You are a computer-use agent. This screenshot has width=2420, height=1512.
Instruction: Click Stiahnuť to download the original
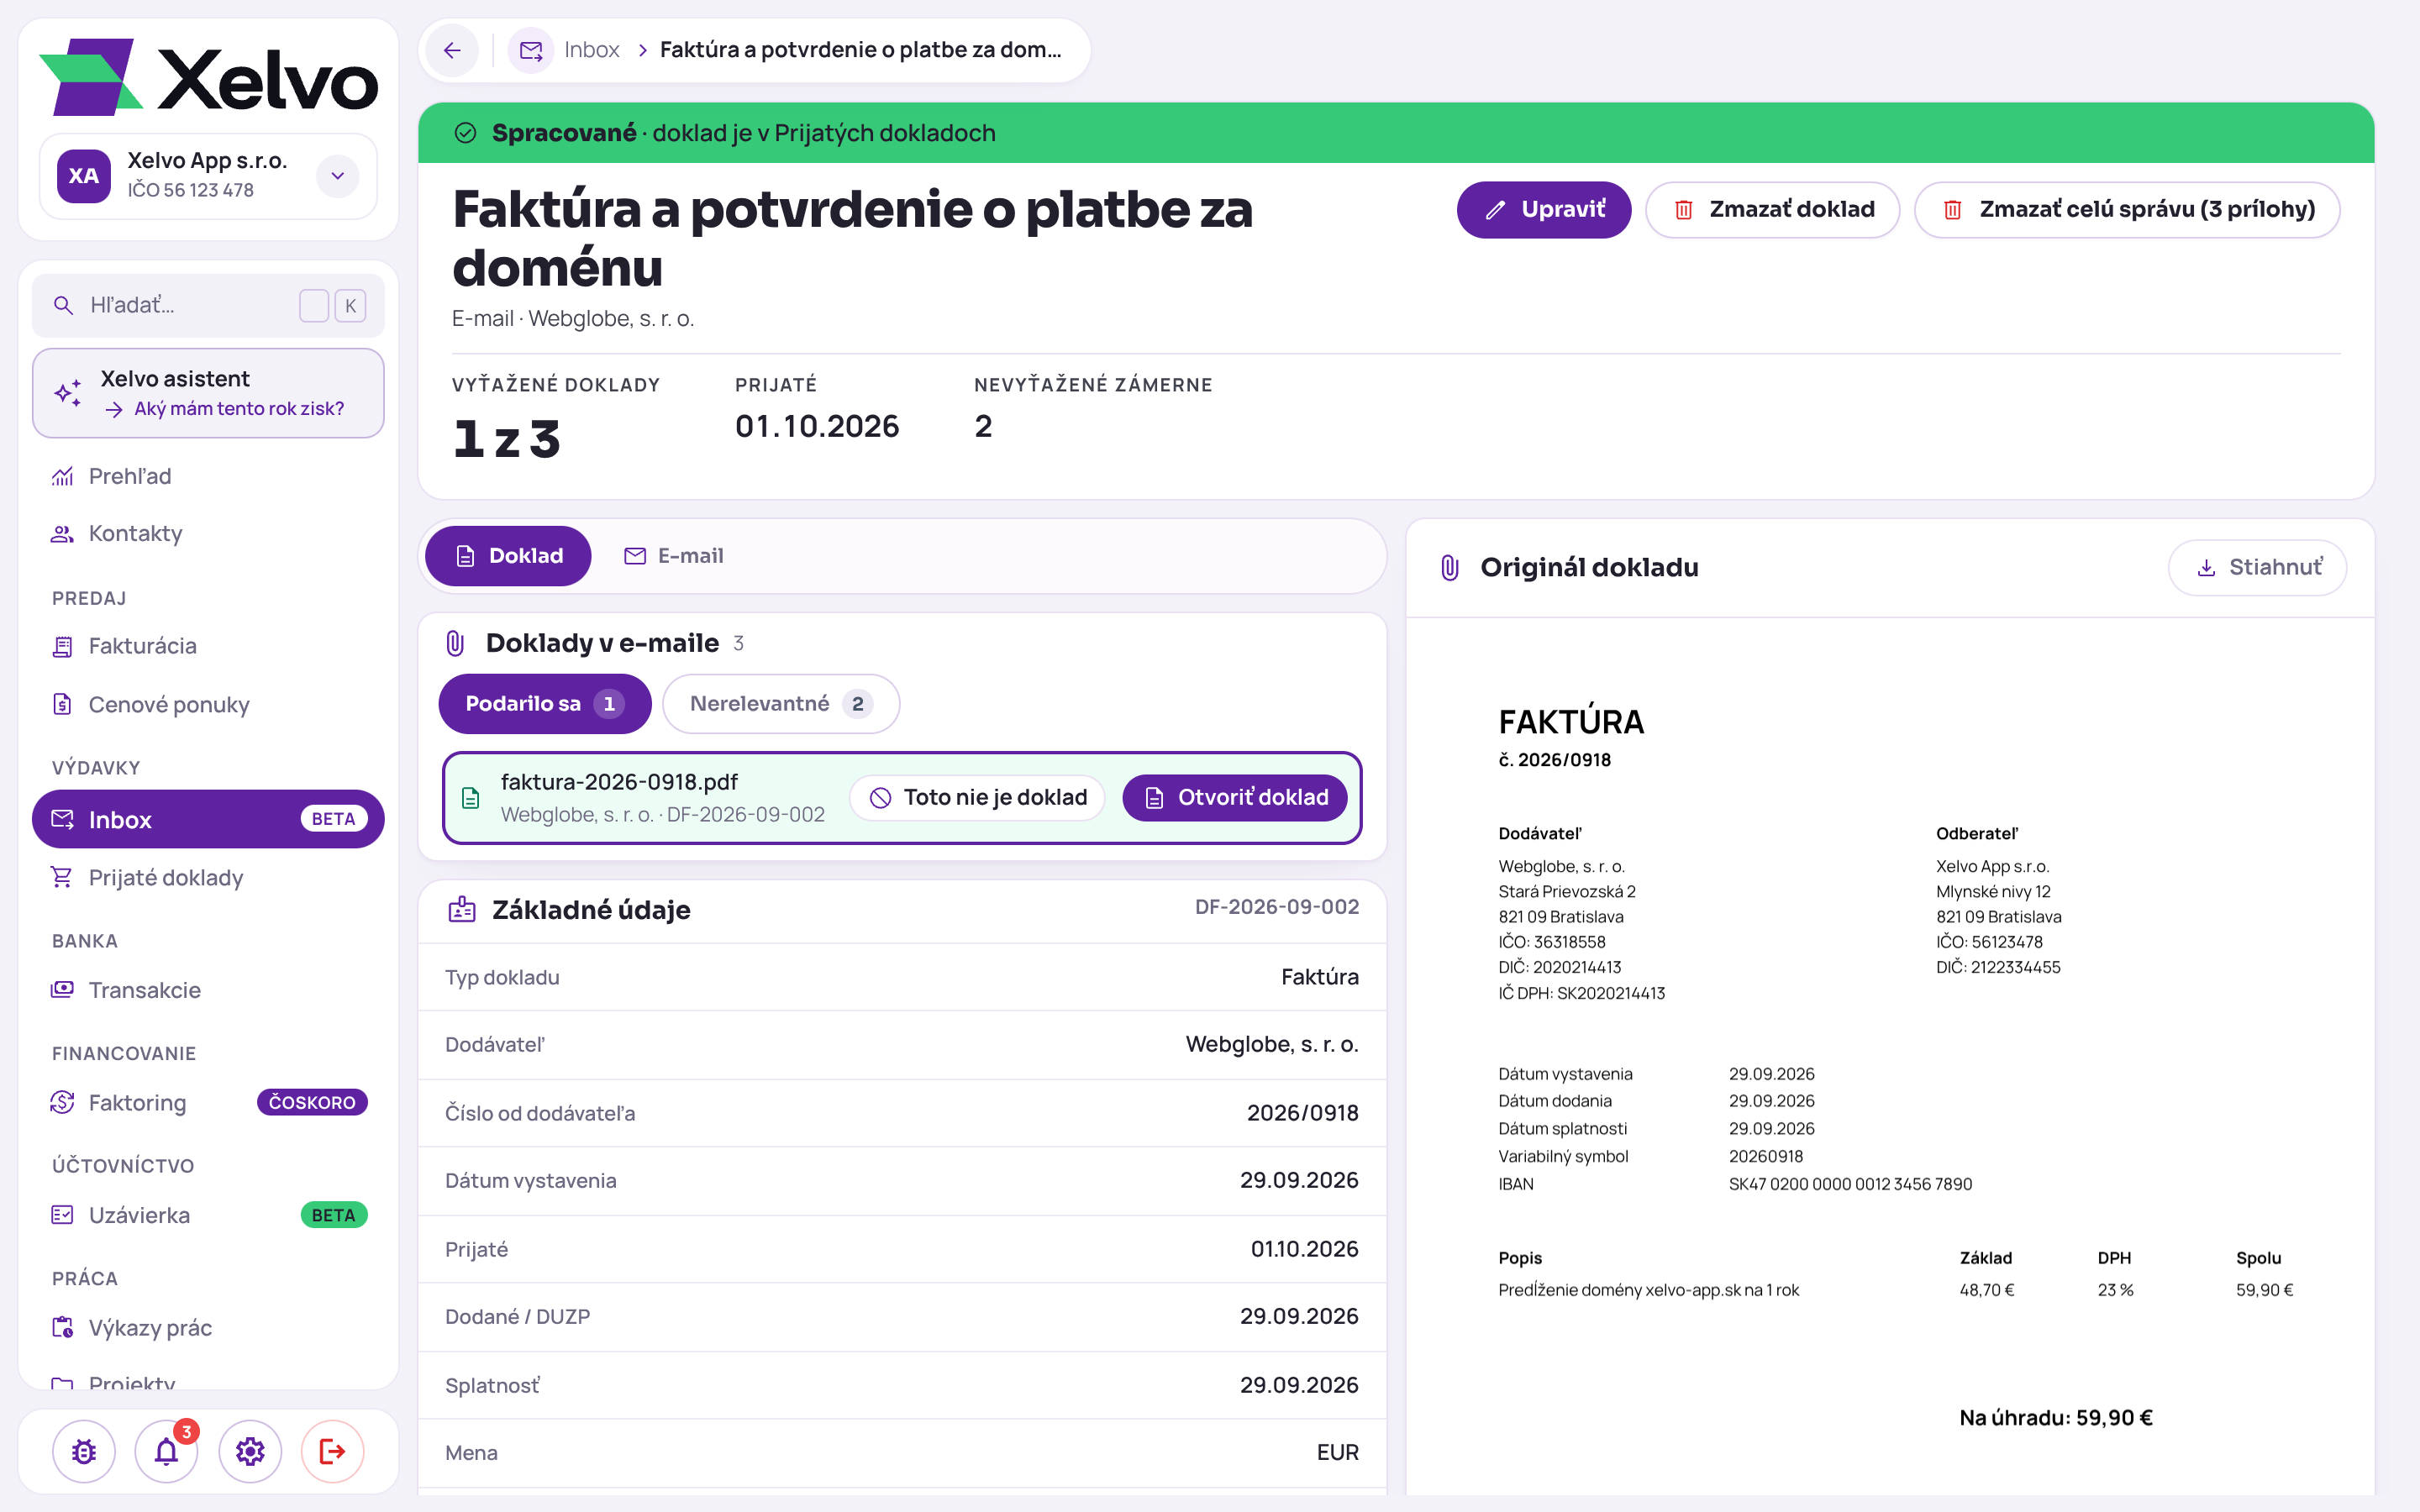2257,567
